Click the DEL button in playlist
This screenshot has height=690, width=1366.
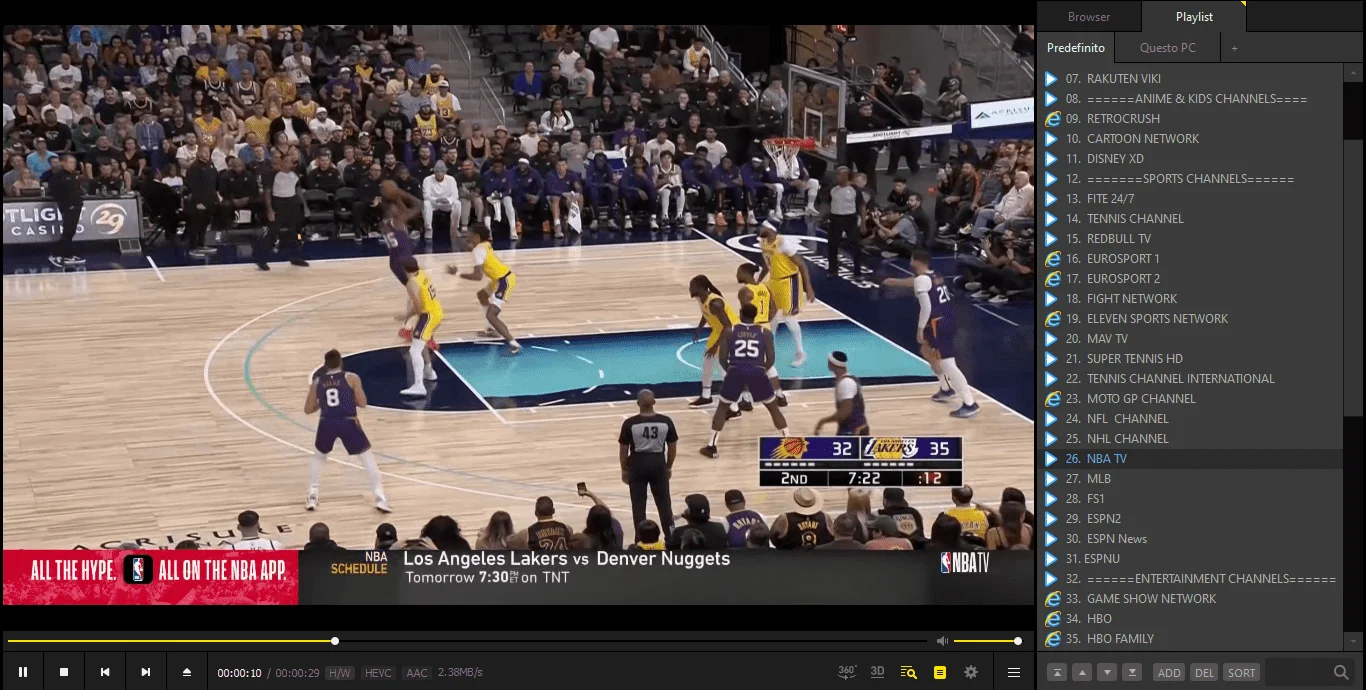[x=1204, y=672]
